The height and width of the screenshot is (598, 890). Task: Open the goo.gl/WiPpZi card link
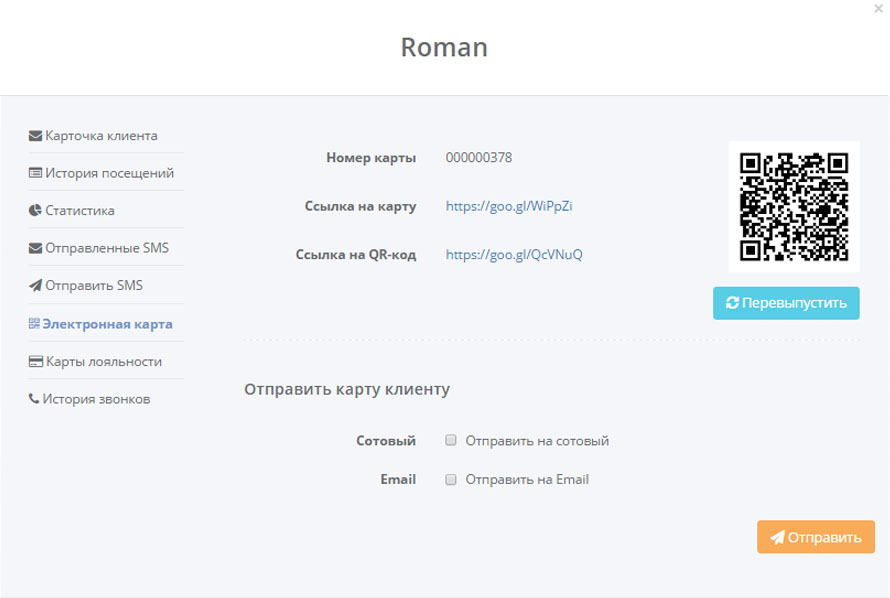(509, 206)
